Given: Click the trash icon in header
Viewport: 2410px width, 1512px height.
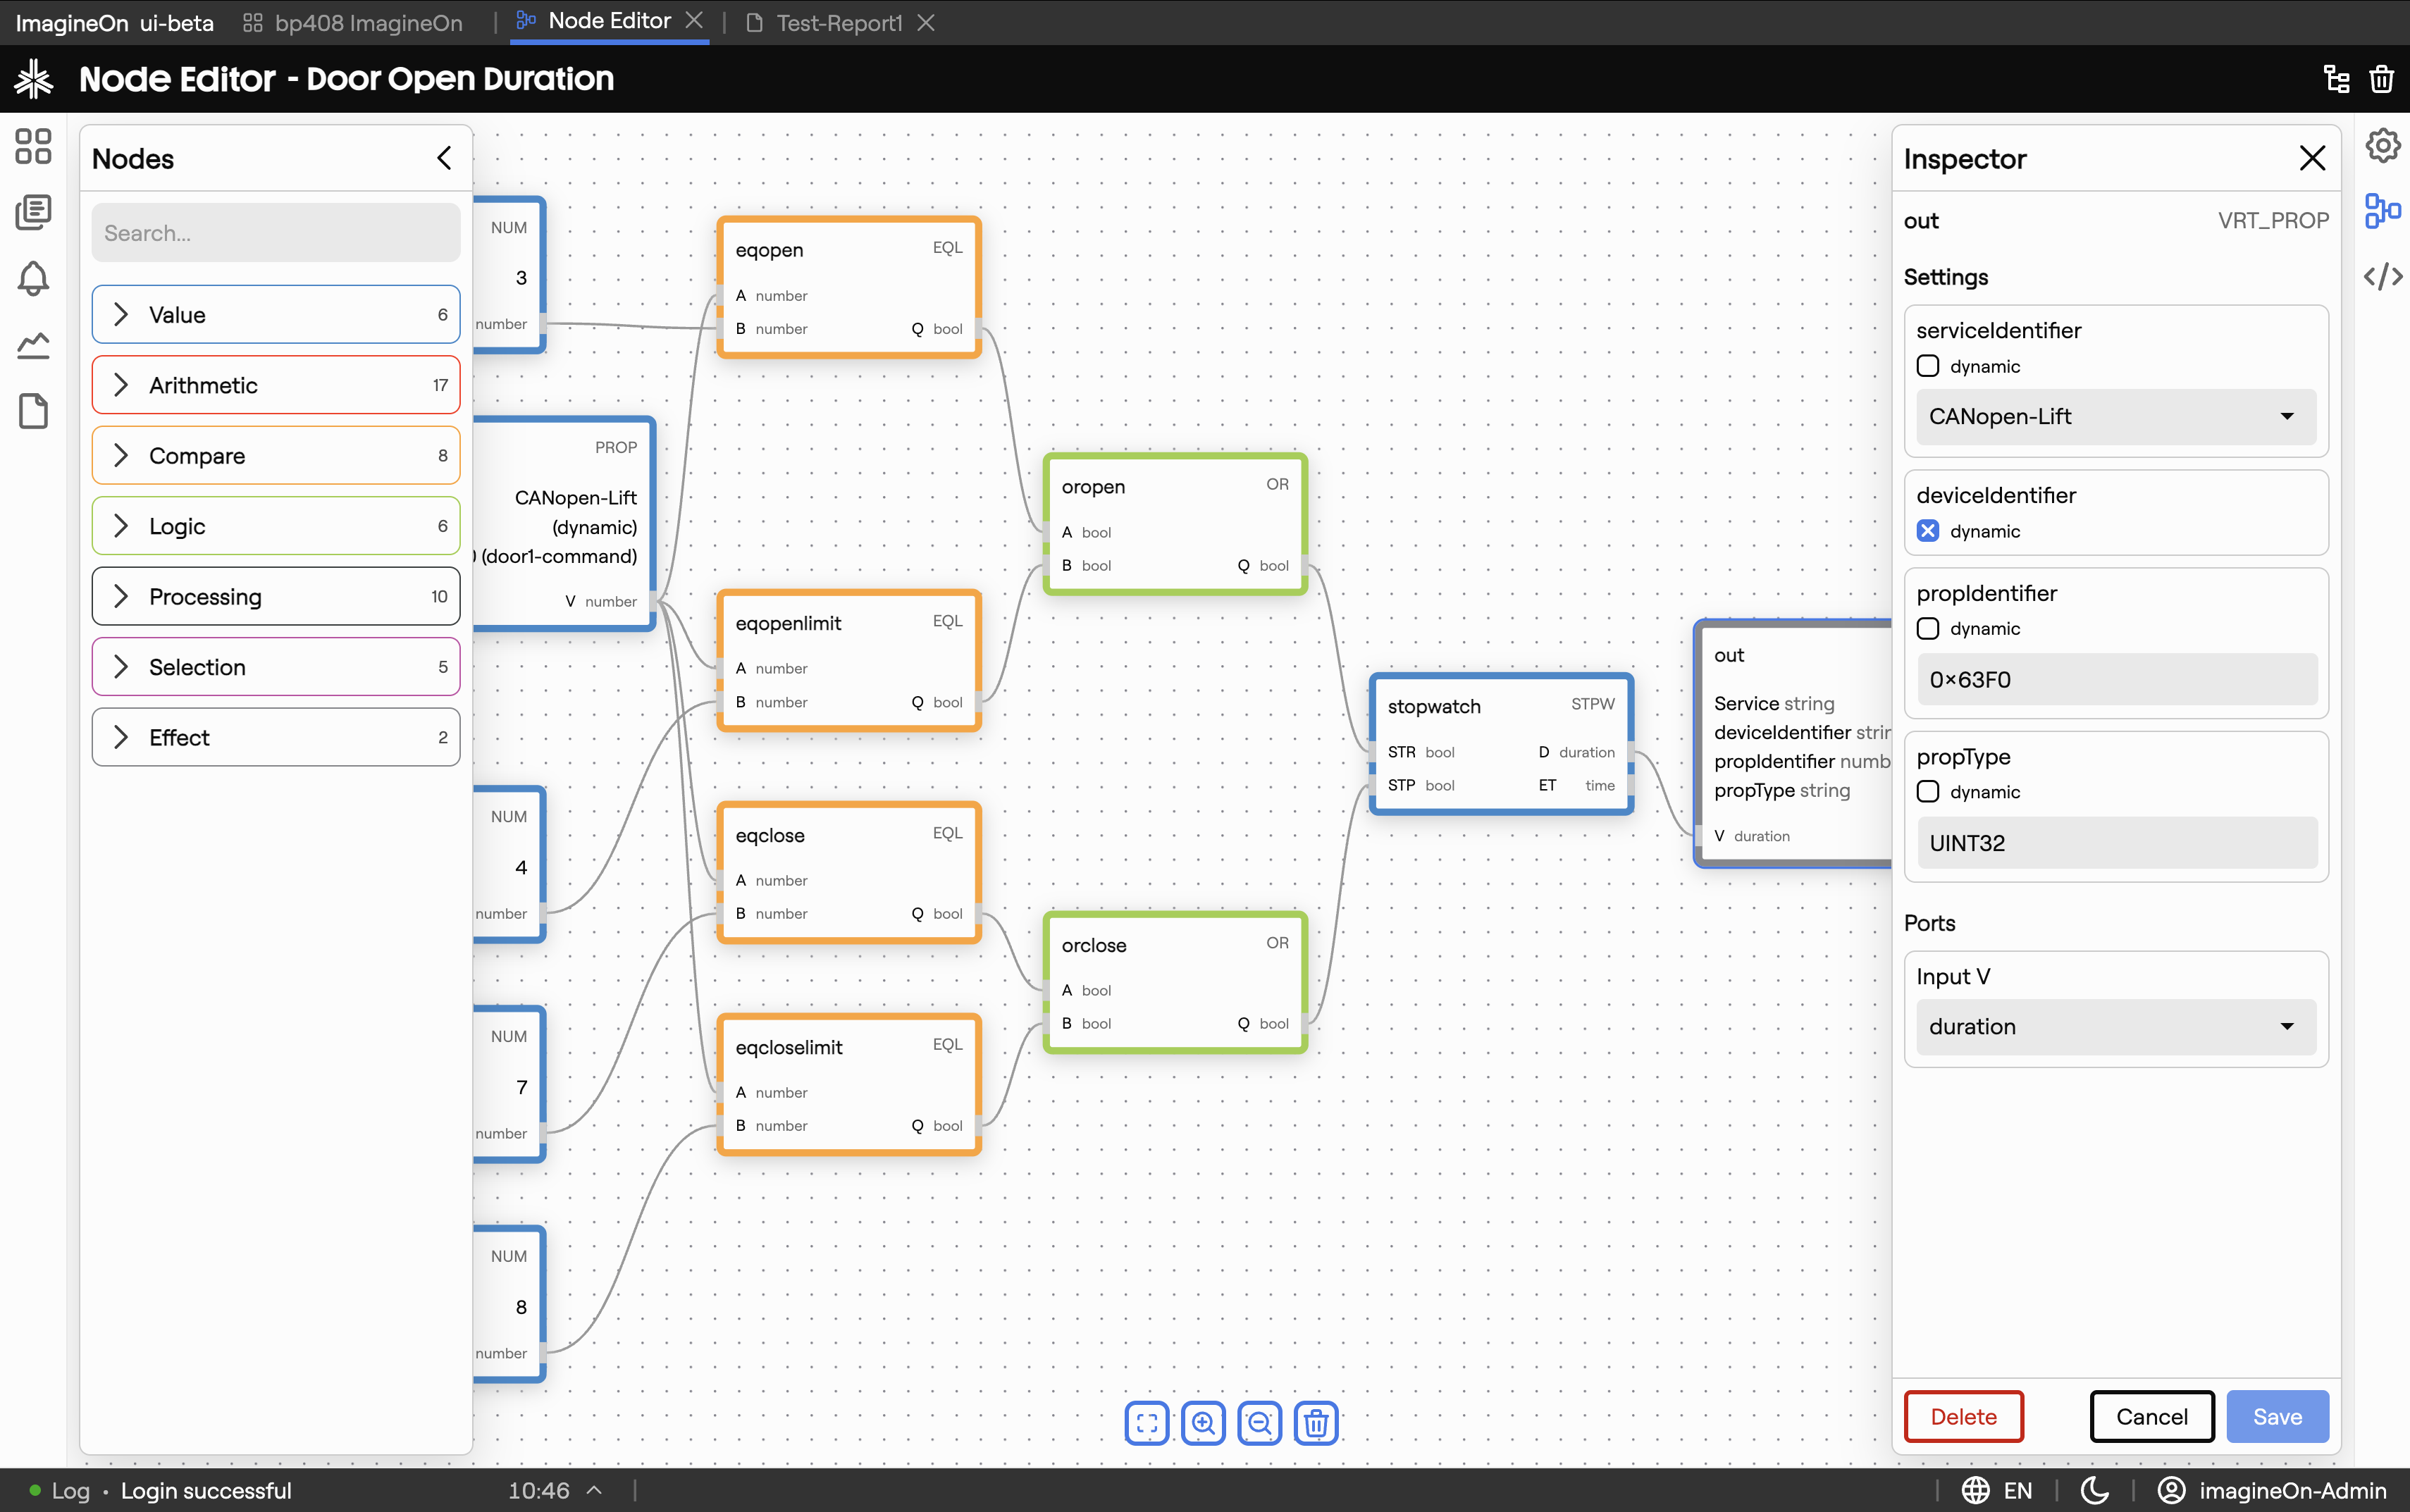Looking at the screenshot, I should pos(2382,79).
